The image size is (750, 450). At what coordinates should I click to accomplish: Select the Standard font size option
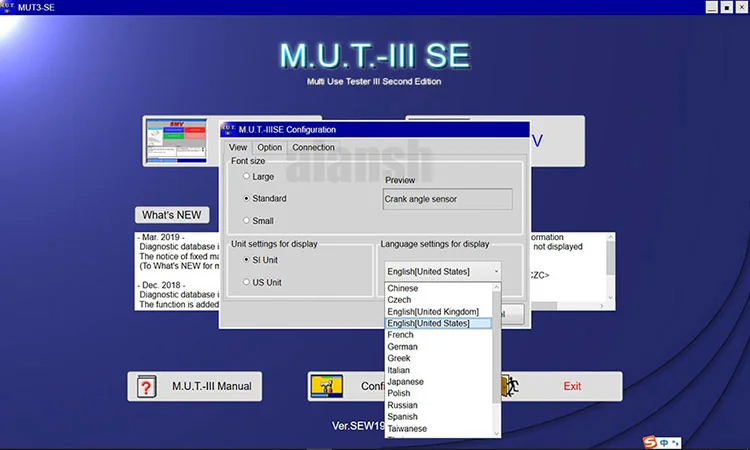(x=246, y=198)
